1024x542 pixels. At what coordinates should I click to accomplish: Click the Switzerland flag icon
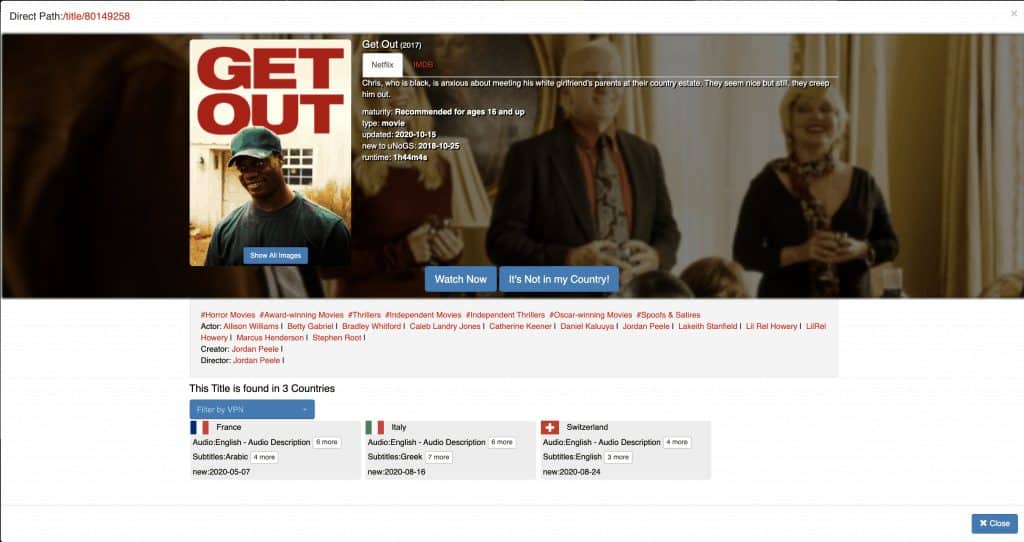550,428
